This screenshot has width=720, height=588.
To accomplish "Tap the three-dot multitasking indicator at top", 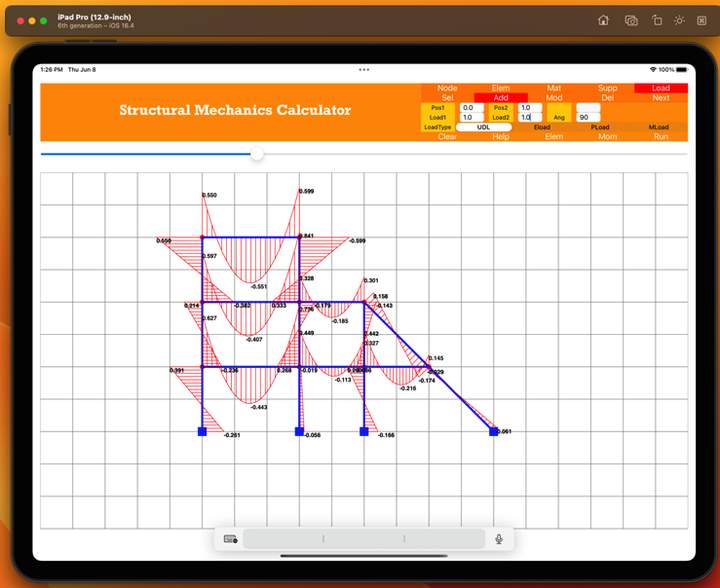I will (x=364, y=70).
